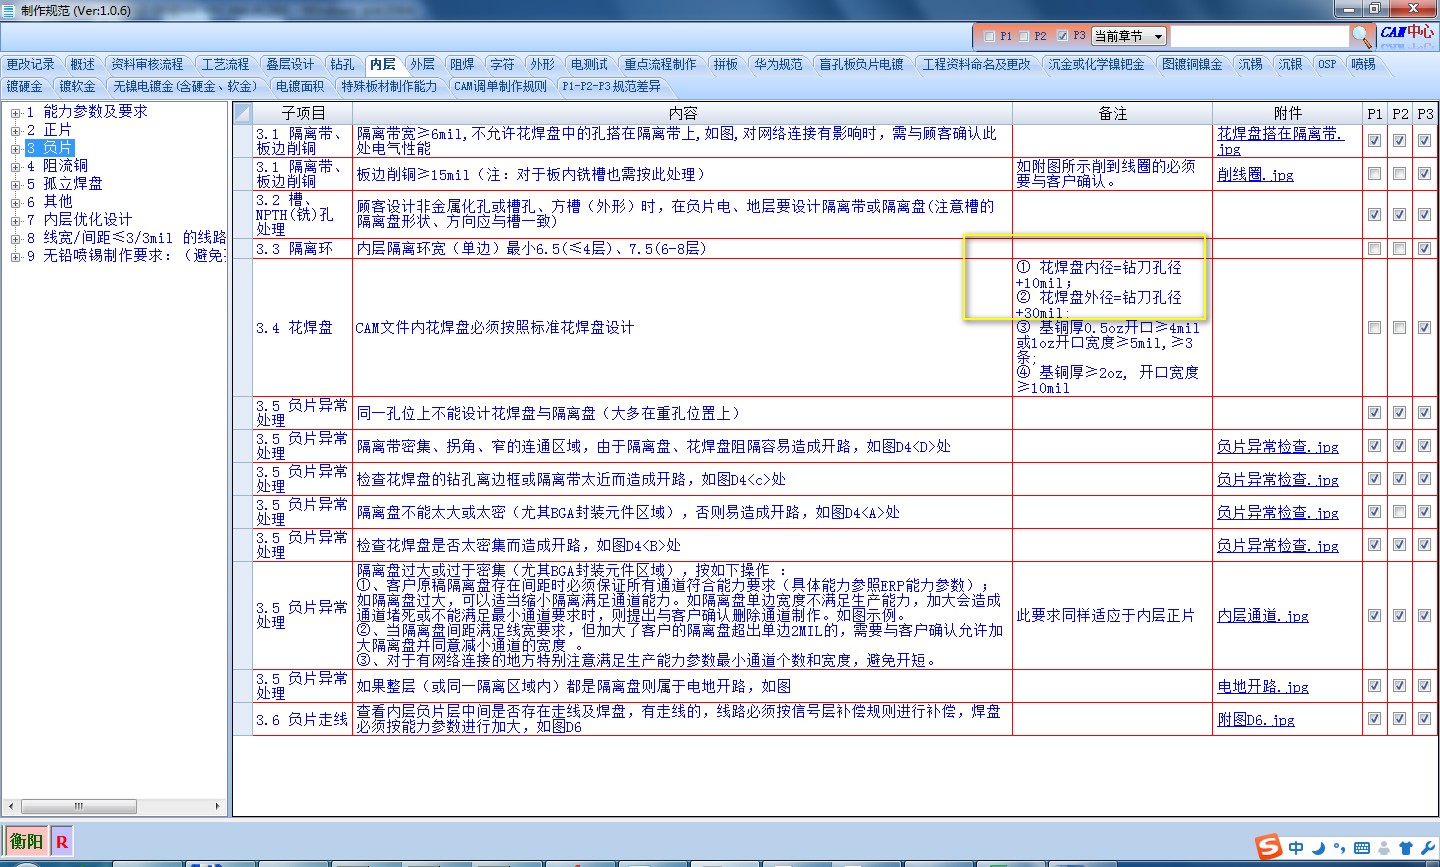Toggle the 中 Chinese/English mode icon

pos(1296,848)
